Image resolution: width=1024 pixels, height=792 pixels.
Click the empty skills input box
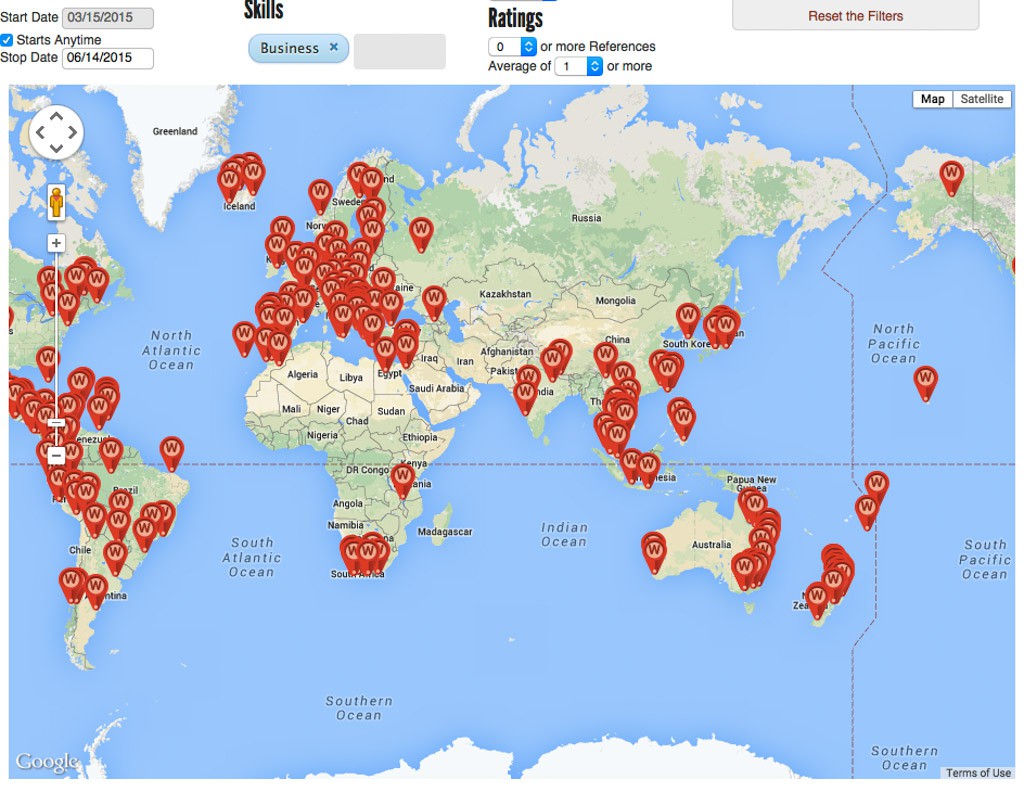coord(400,51)
